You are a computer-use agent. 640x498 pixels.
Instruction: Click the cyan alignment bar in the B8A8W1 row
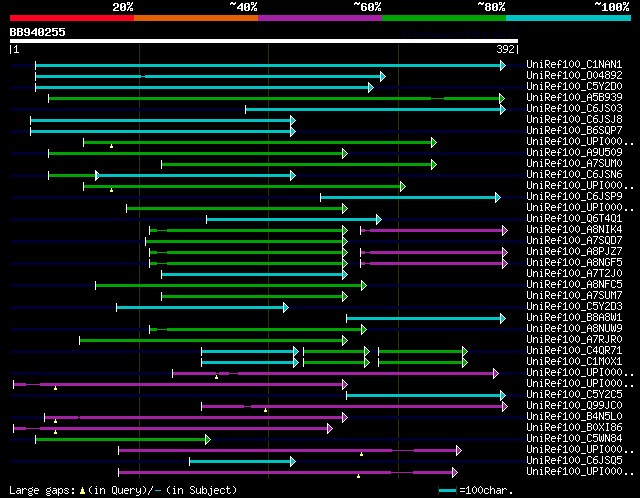426,319
